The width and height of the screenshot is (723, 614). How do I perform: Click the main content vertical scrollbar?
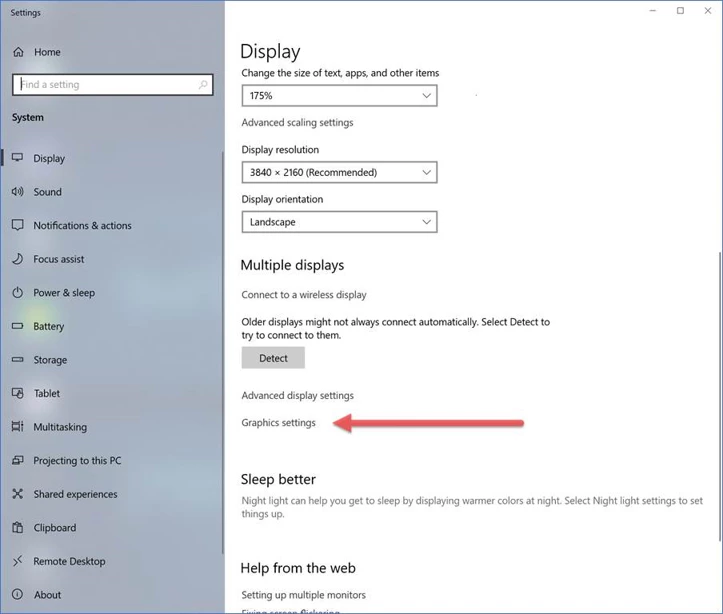[720, 396]
